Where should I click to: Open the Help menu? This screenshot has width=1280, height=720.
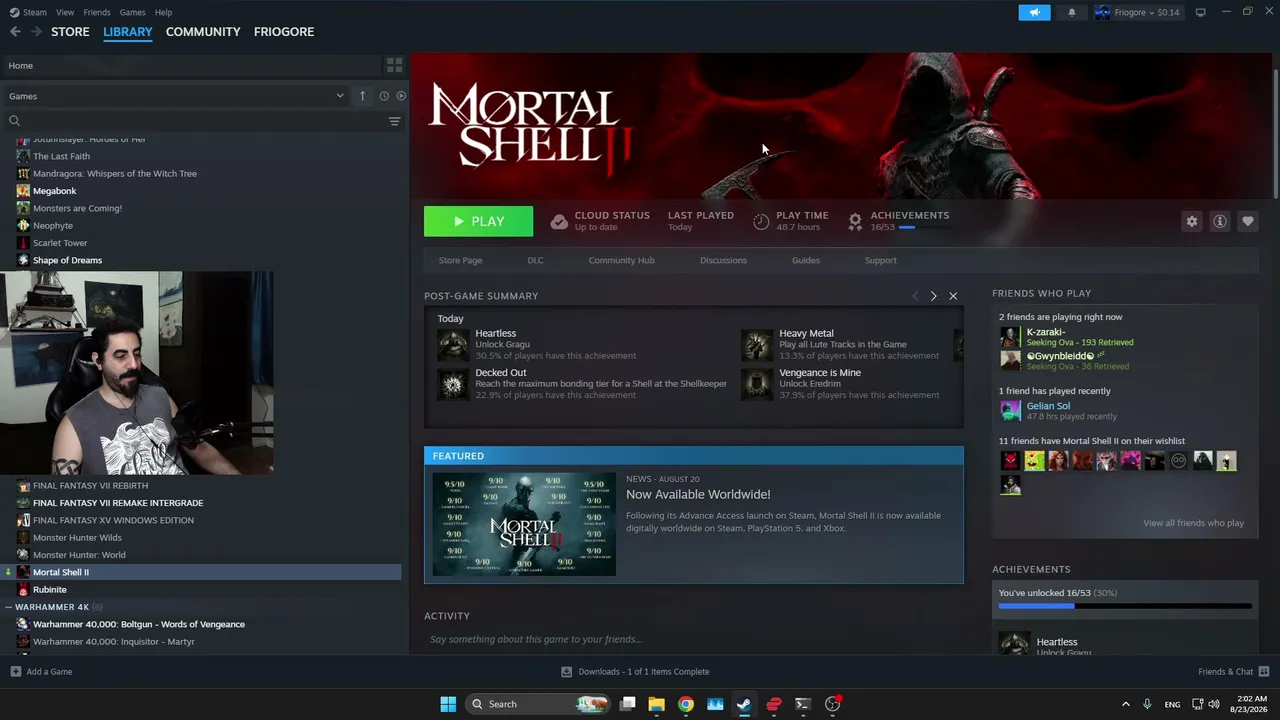pyautogui.click(x=164, y=12)
